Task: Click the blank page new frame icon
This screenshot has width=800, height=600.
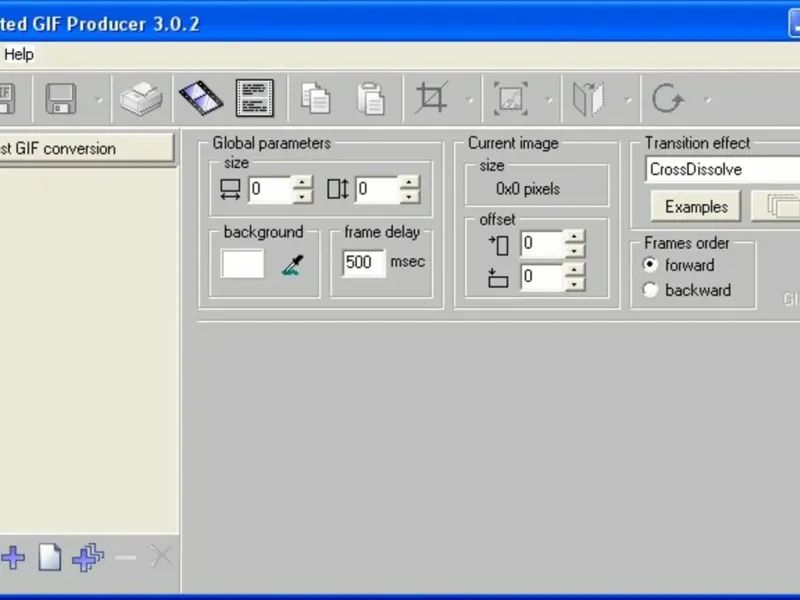Action: pos(50,557)
